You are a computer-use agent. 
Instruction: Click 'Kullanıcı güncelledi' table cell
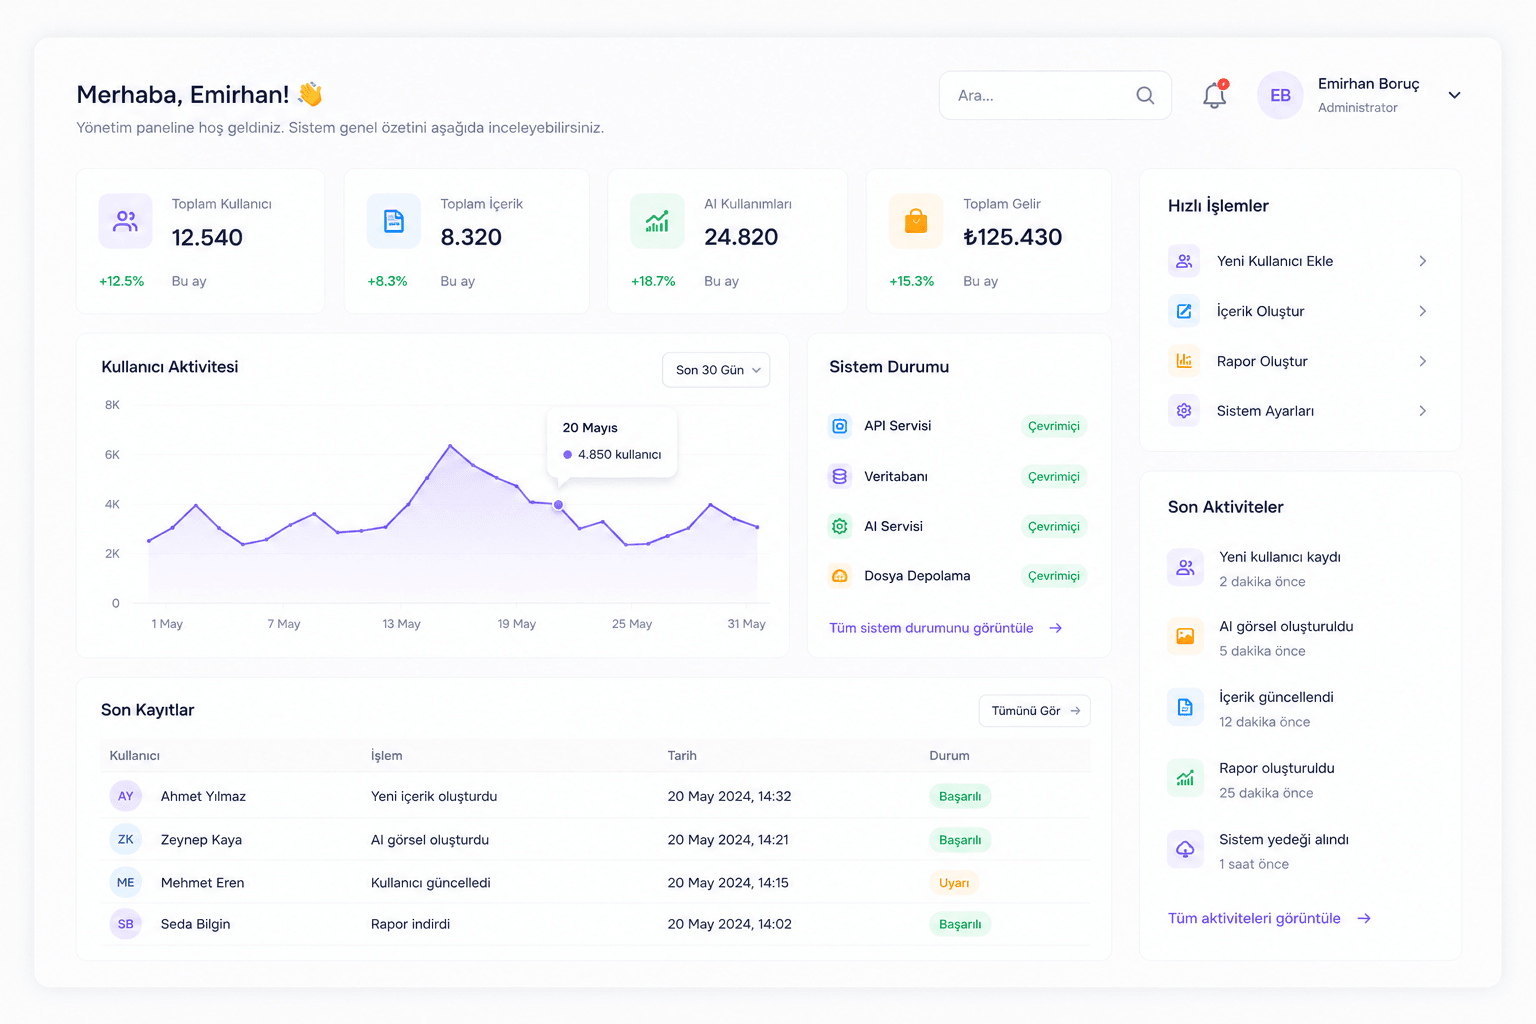click(x=430, y=883)
